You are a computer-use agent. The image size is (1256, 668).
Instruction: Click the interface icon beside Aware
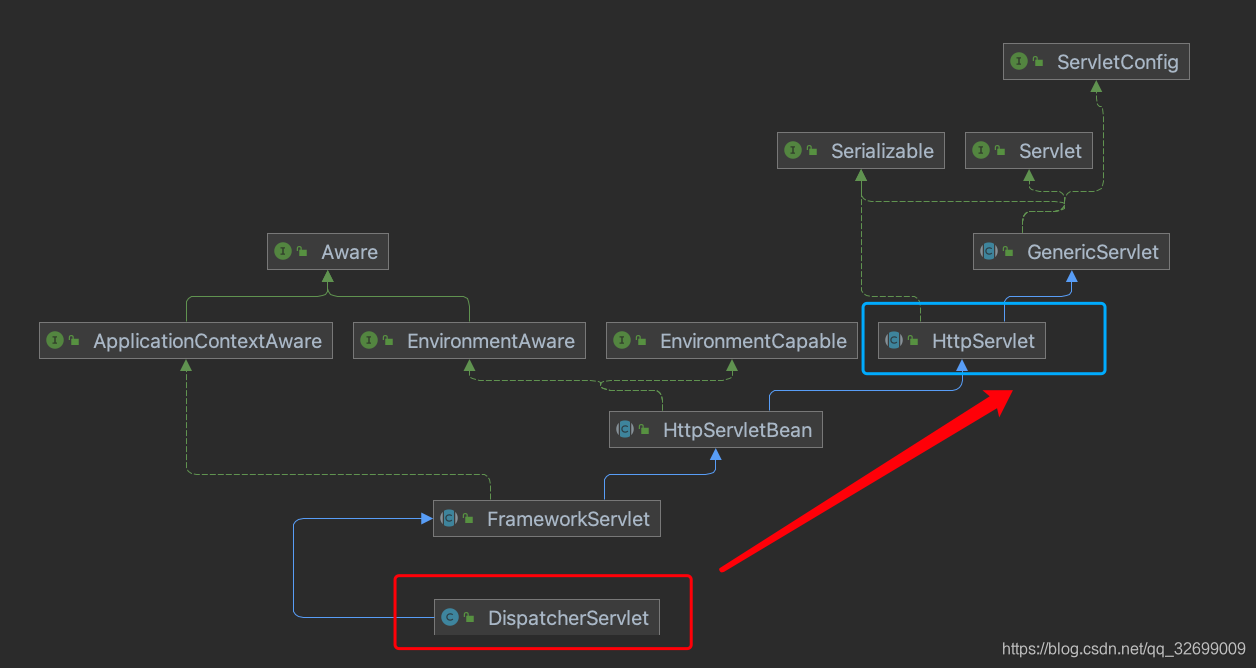(284, 251)
